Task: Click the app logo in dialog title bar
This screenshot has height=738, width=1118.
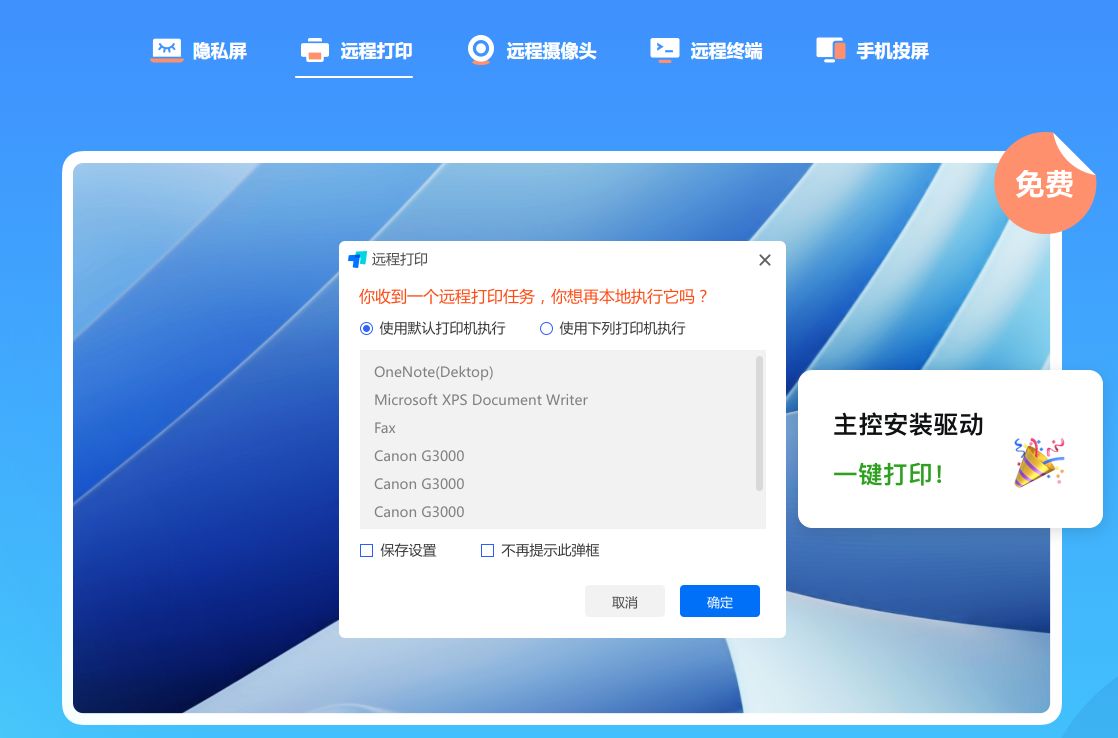Action: click(x=357, y=260)
